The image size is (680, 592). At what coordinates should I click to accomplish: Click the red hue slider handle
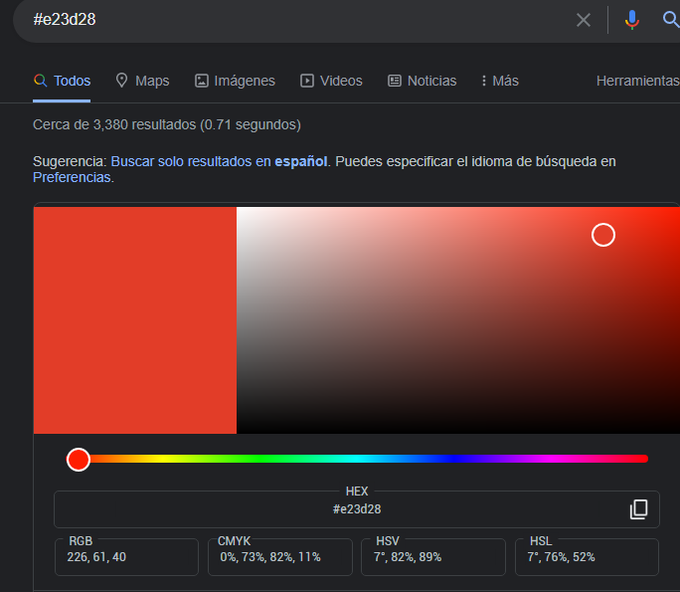[x=78, y=459]
